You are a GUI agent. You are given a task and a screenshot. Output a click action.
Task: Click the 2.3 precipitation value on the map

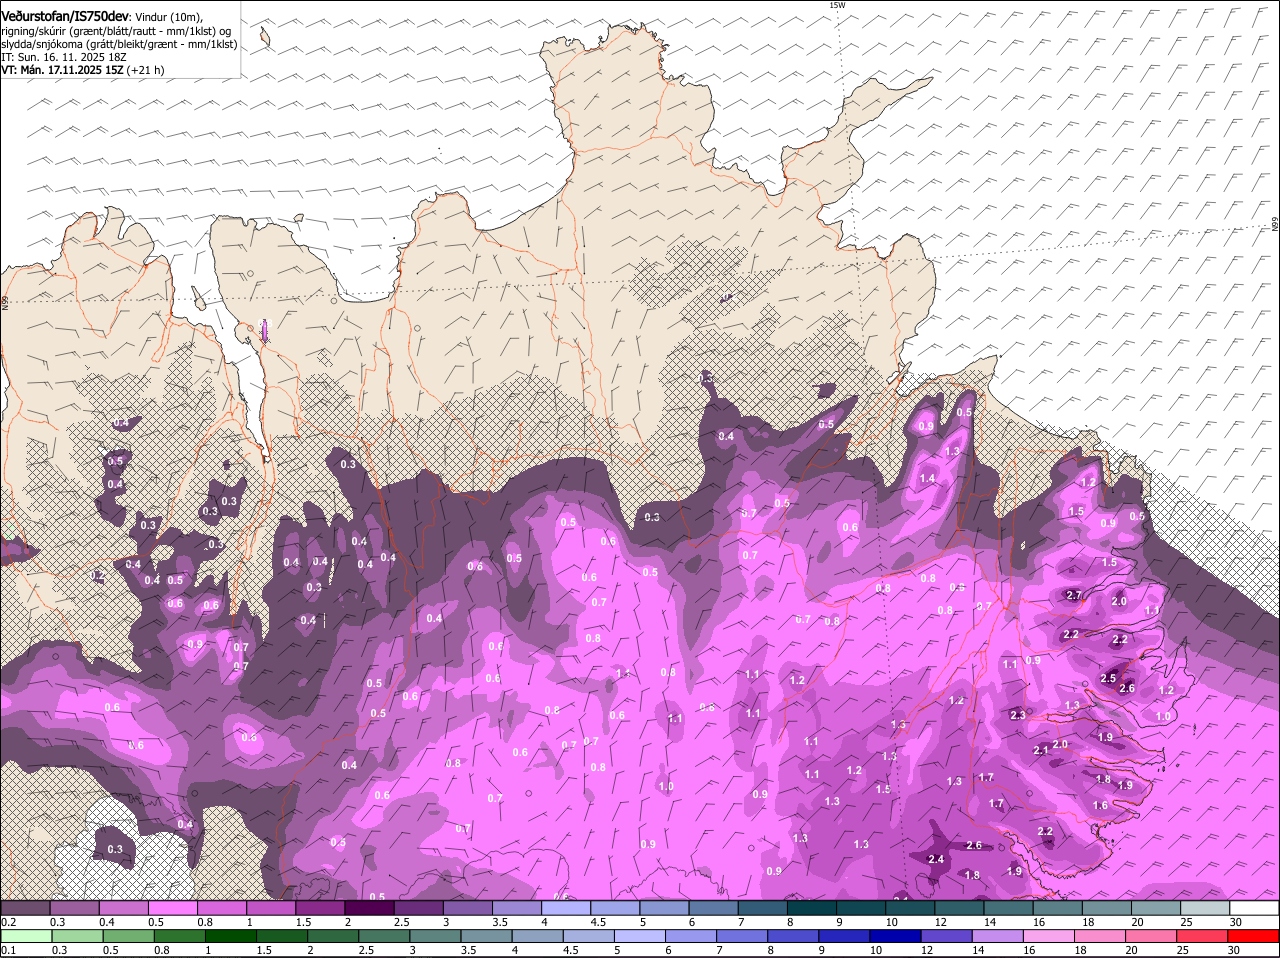pos(1018,714)
